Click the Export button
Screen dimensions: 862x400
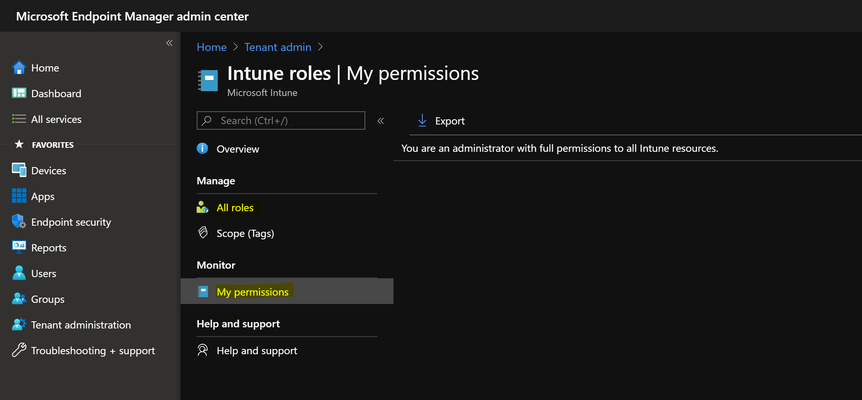441,121
